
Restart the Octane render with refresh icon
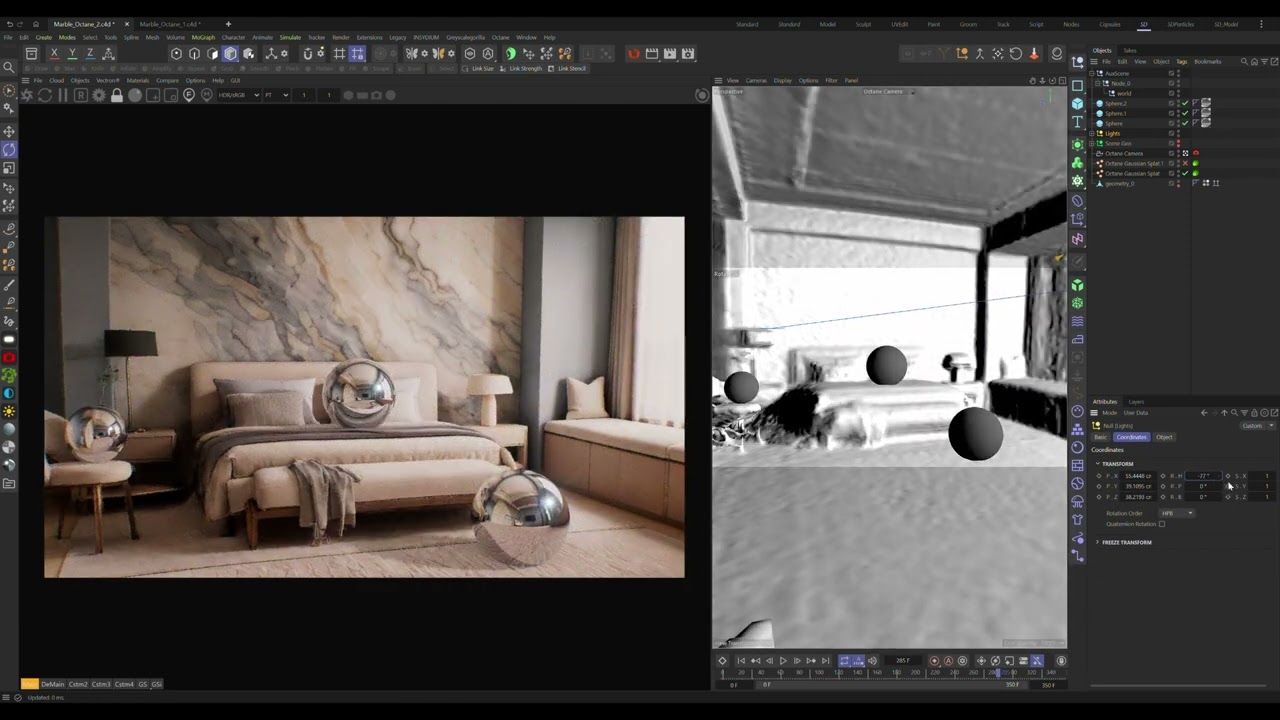45,95
